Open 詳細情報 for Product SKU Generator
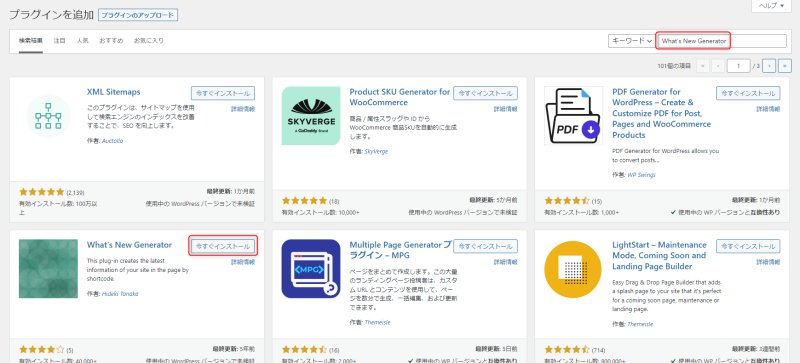 click(x=505, y=109)
